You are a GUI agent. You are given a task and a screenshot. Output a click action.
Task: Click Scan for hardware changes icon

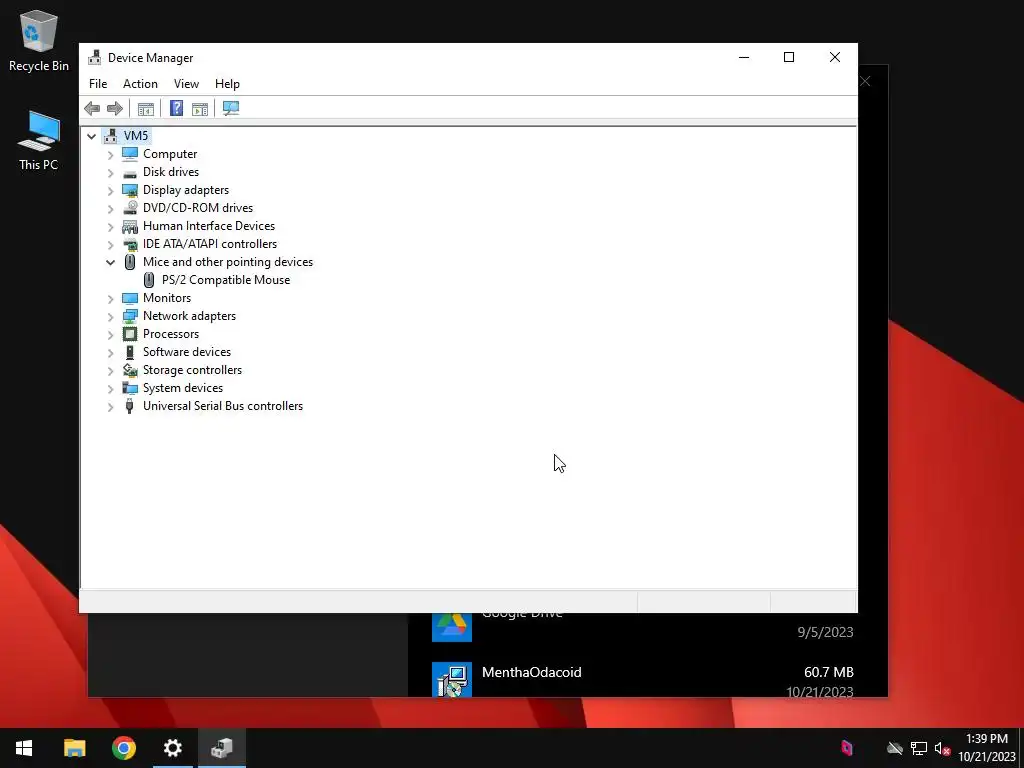tap(231, 108)
